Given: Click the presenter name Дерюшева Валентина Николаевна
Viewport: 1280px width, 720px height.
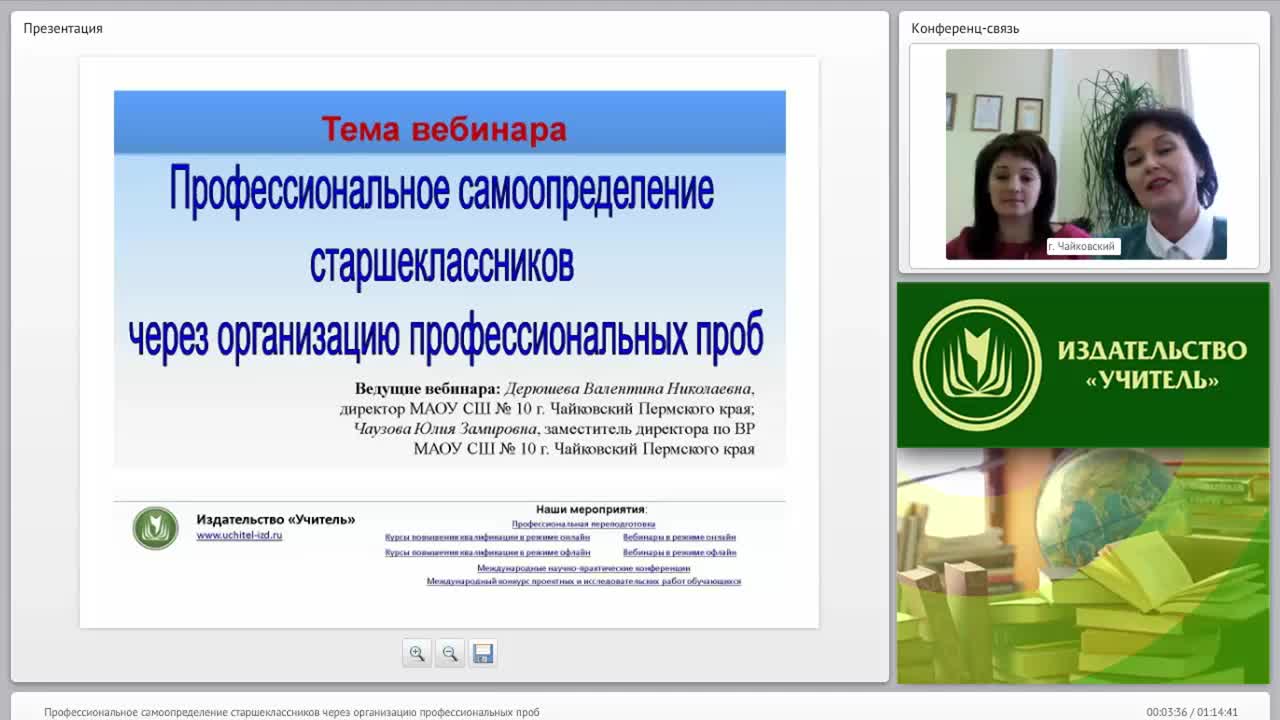Looking at the screenshot, I should (629, 388).
